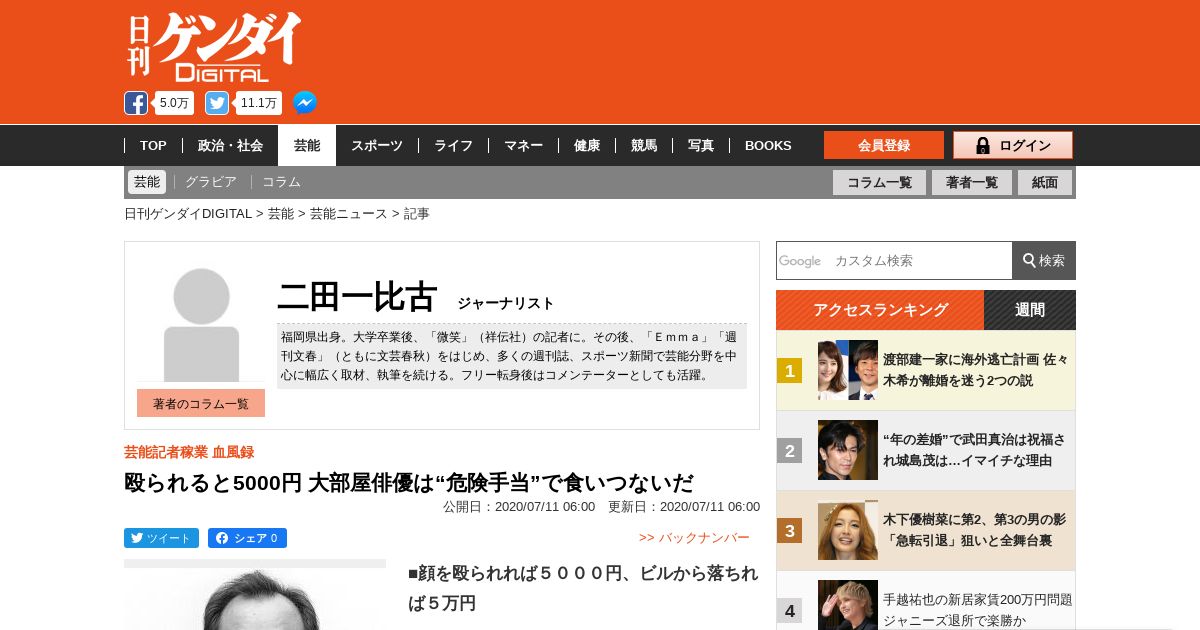Open the Facebook page icon
The width and height of the screenshot is (1200, 630).
136,103
